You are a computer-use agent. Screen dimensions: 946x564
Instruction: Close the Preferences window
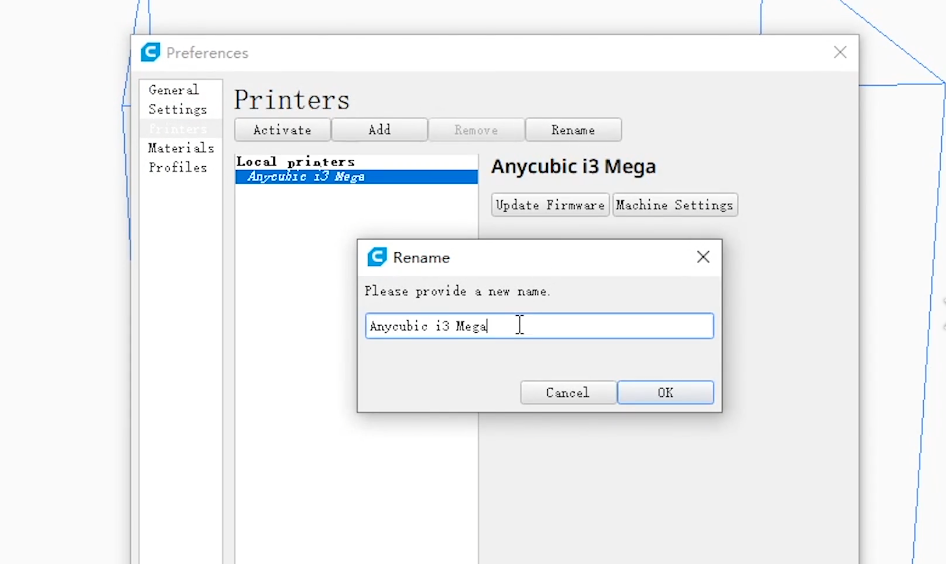(840, 52)
